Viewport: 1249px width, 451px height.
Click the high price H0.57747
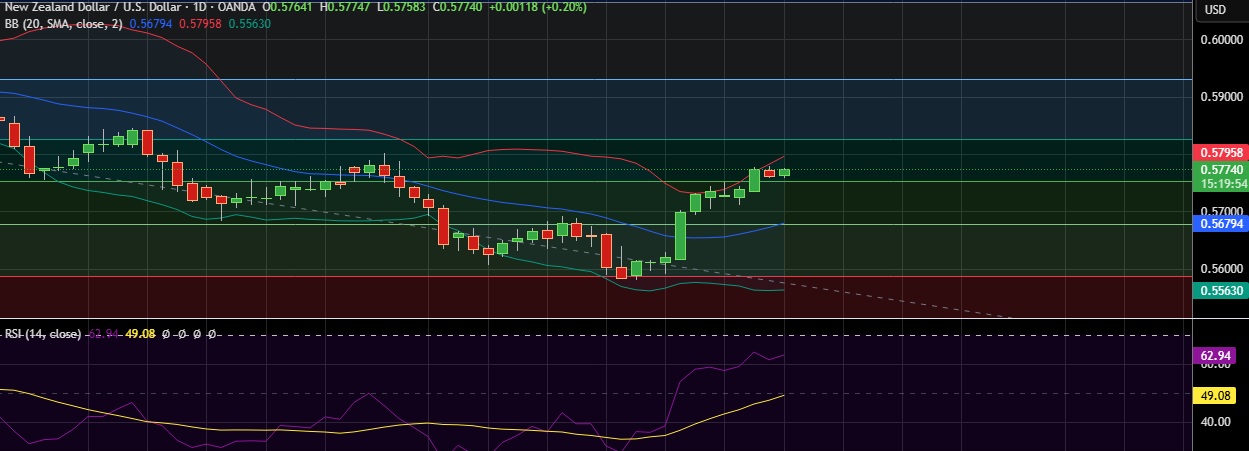pyautogui.click(x=345, y=7)
